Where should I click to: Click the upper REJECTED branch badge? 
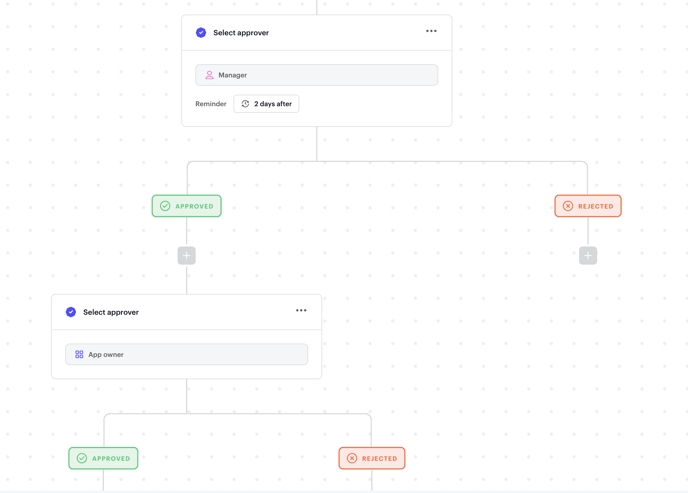pos(588,206)
